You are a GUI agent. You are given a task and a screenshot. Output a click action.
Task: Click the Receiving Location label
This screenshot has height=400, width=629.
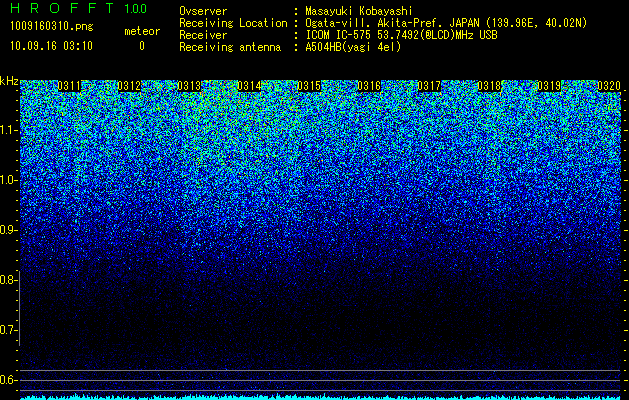233,23
